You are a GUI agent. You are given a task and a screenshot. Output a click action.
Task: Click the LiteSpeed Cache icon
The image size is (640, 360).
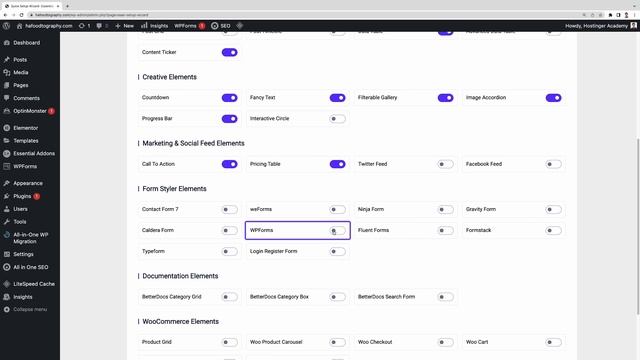(x=7, y=284)
